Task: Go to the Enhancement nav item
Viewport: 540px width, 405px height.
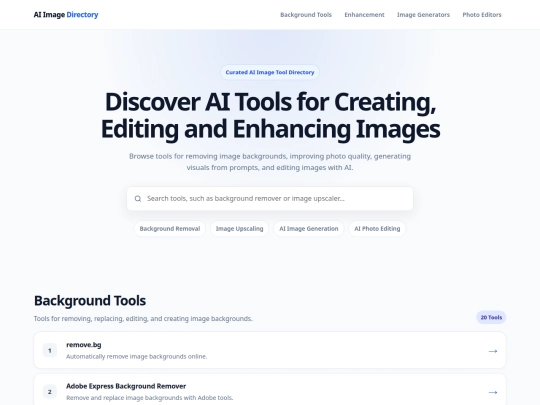Action: click(364, 15)
